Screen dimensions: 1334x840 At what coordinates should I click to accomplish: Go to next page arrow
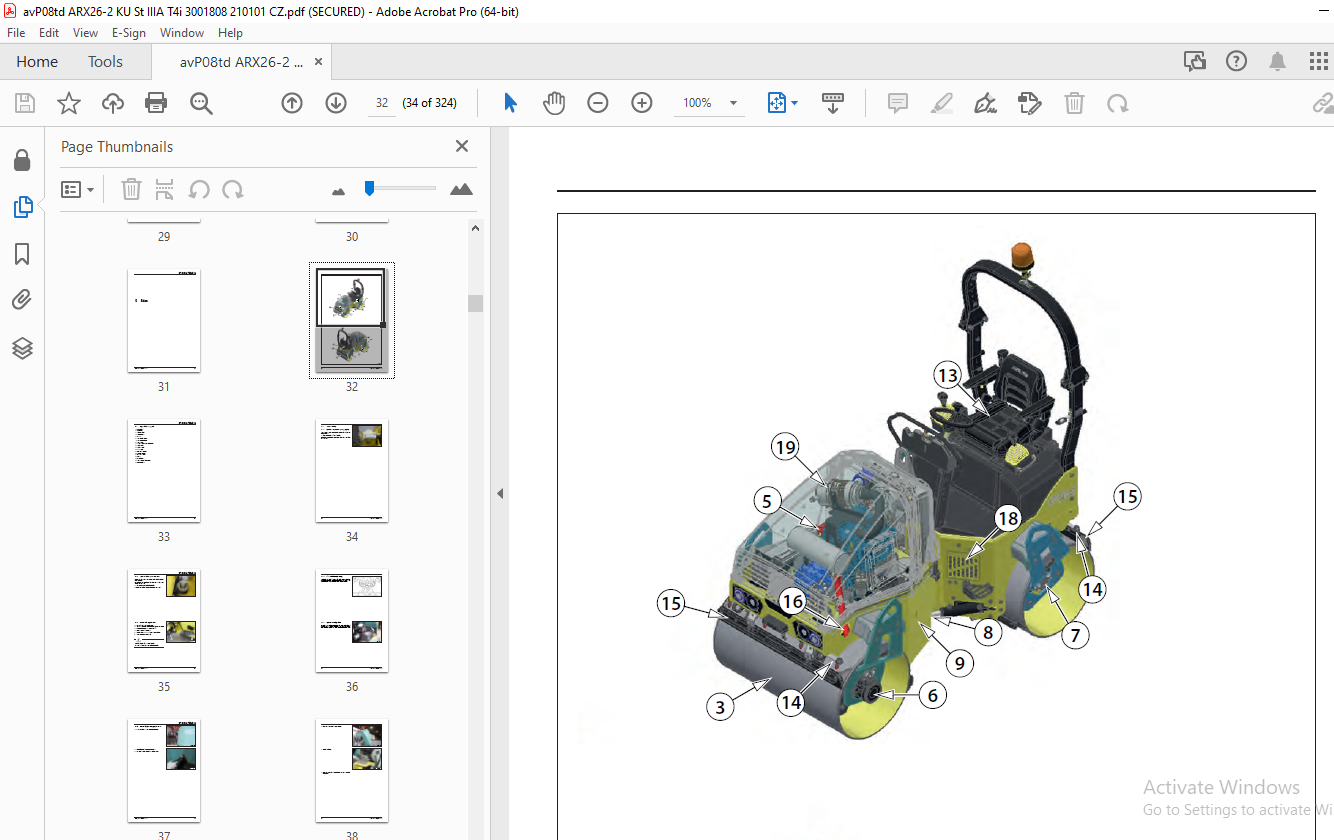[336, 103]
